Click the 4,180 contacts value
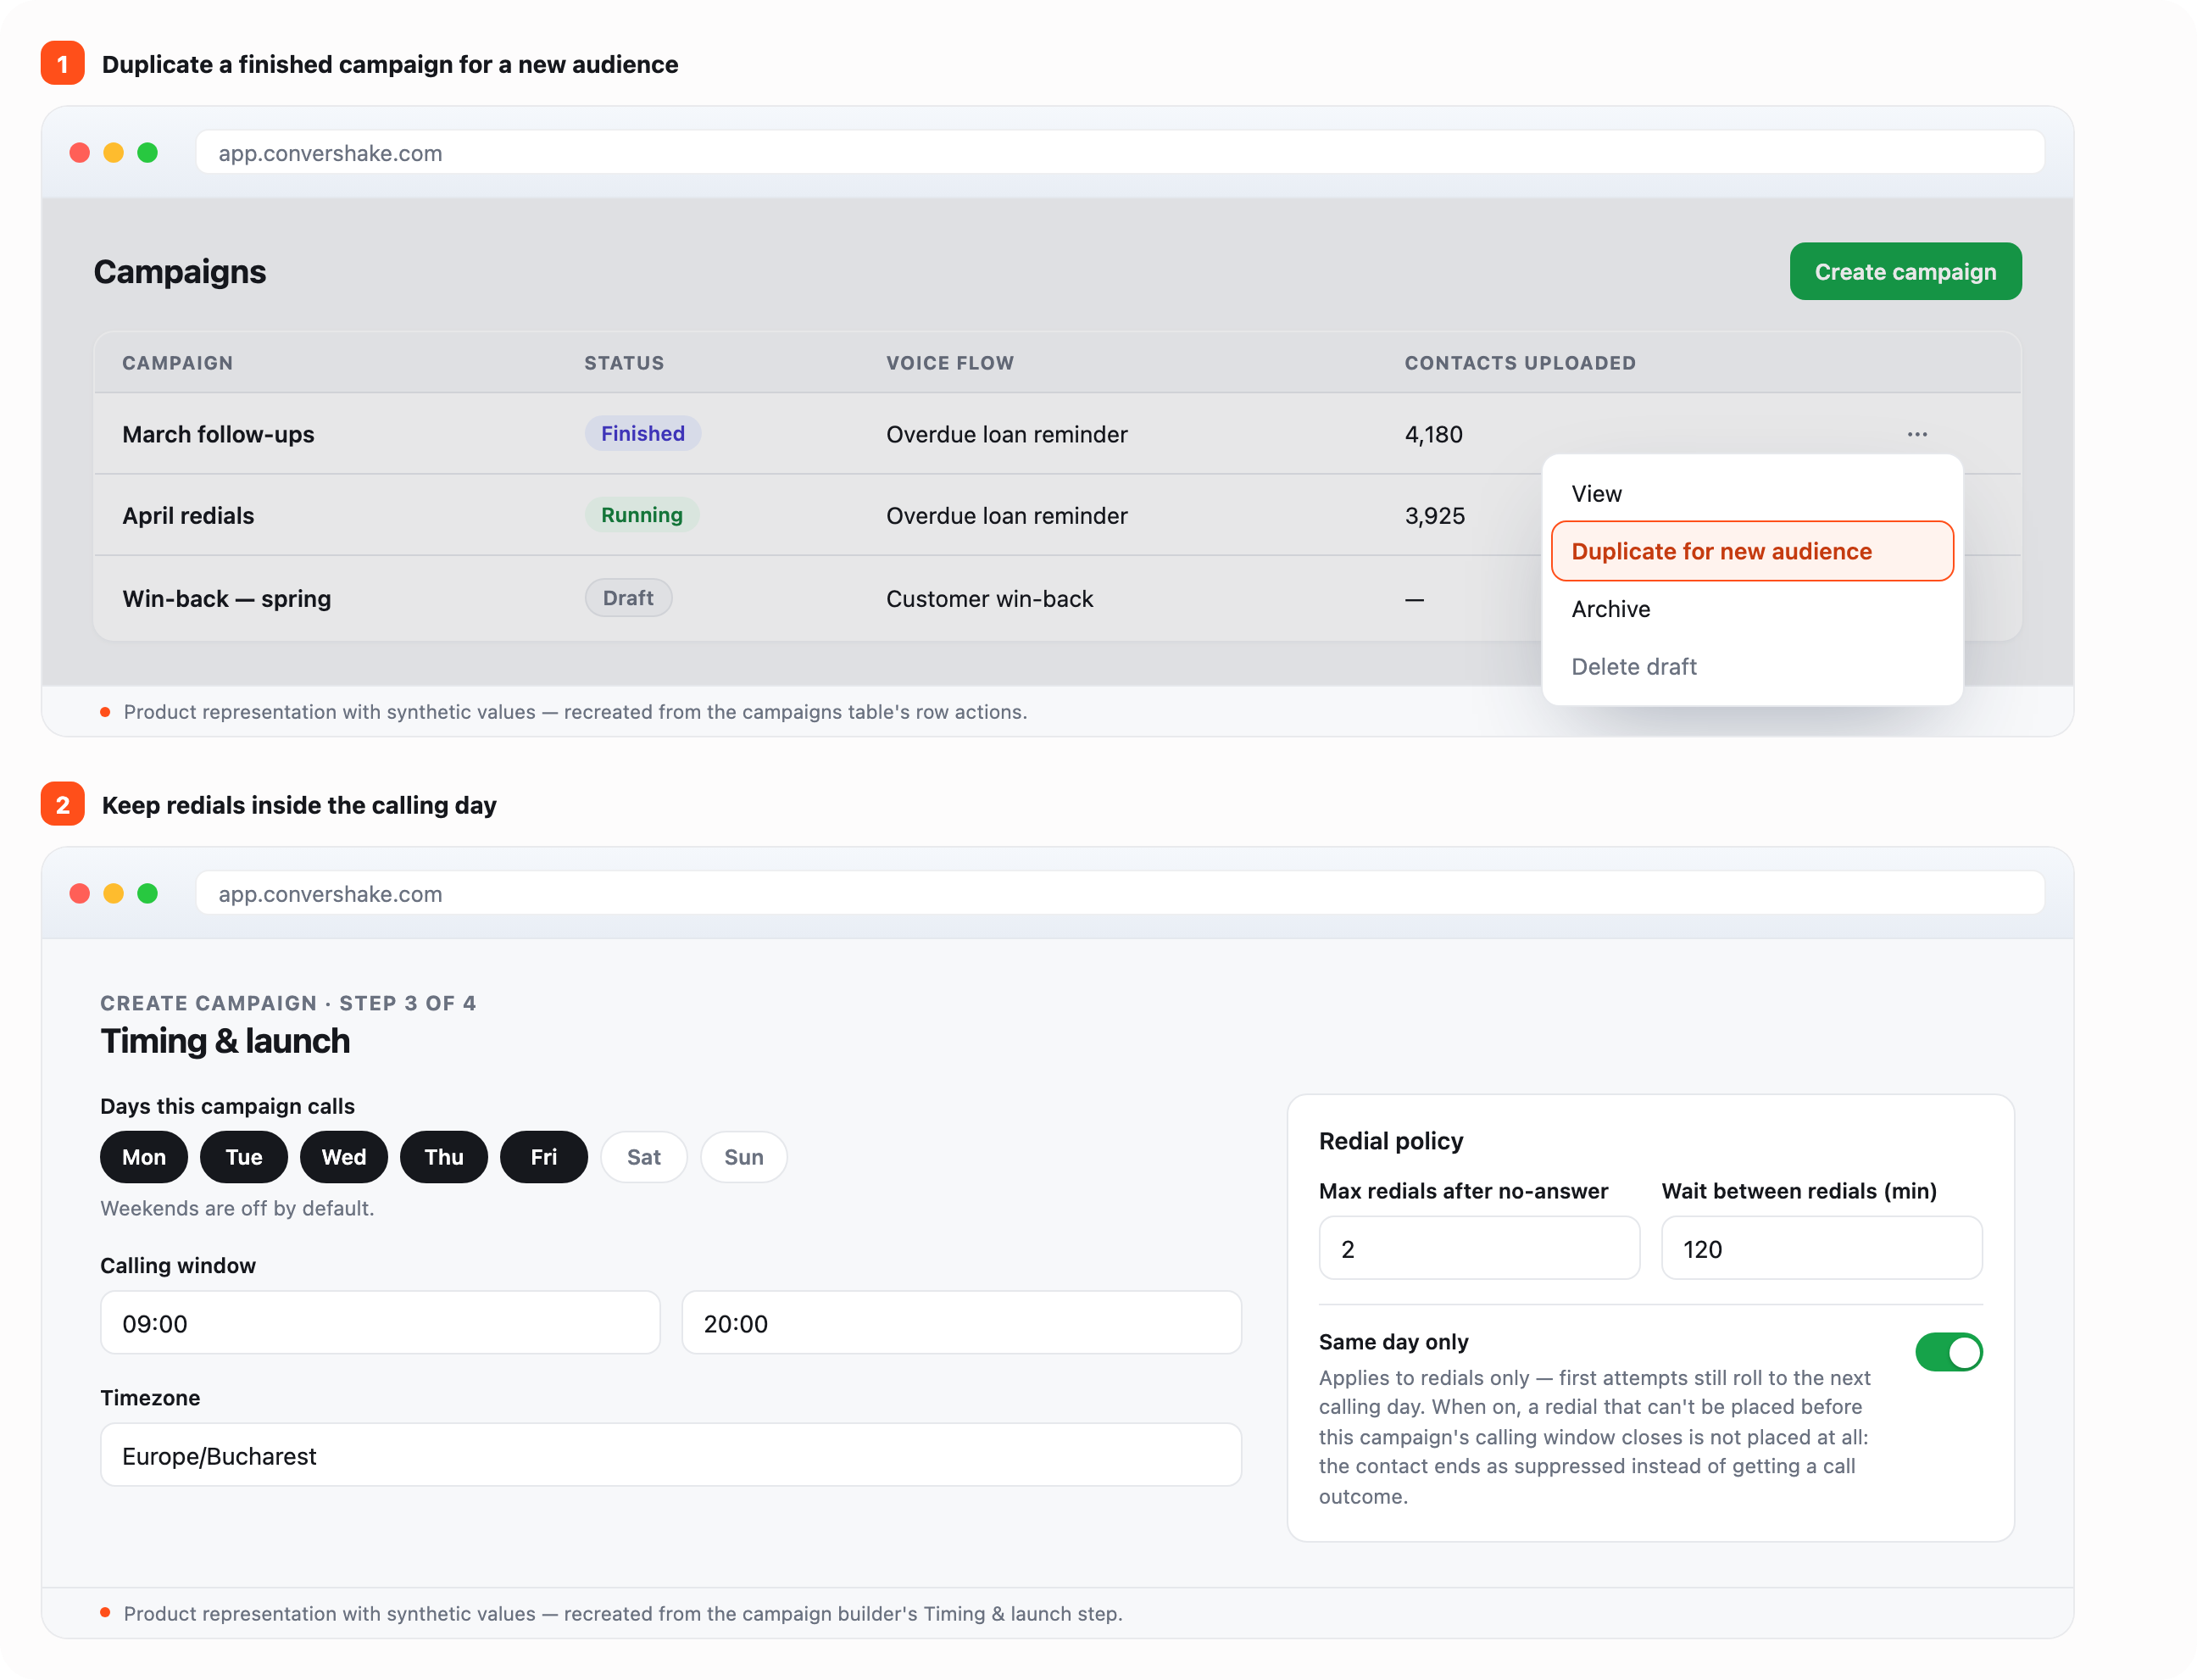 coord(1433,434)
